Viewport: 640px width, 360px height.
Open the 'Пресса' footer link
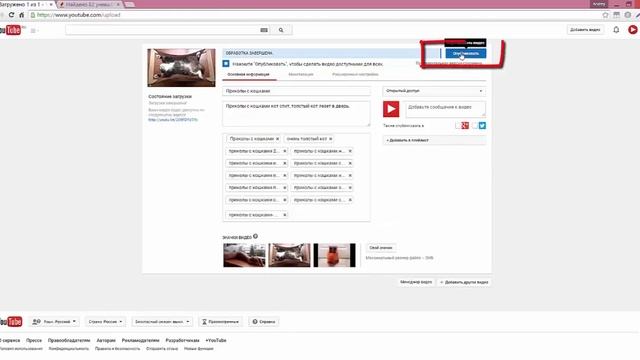pyautogui.click(x=34, y=340)
